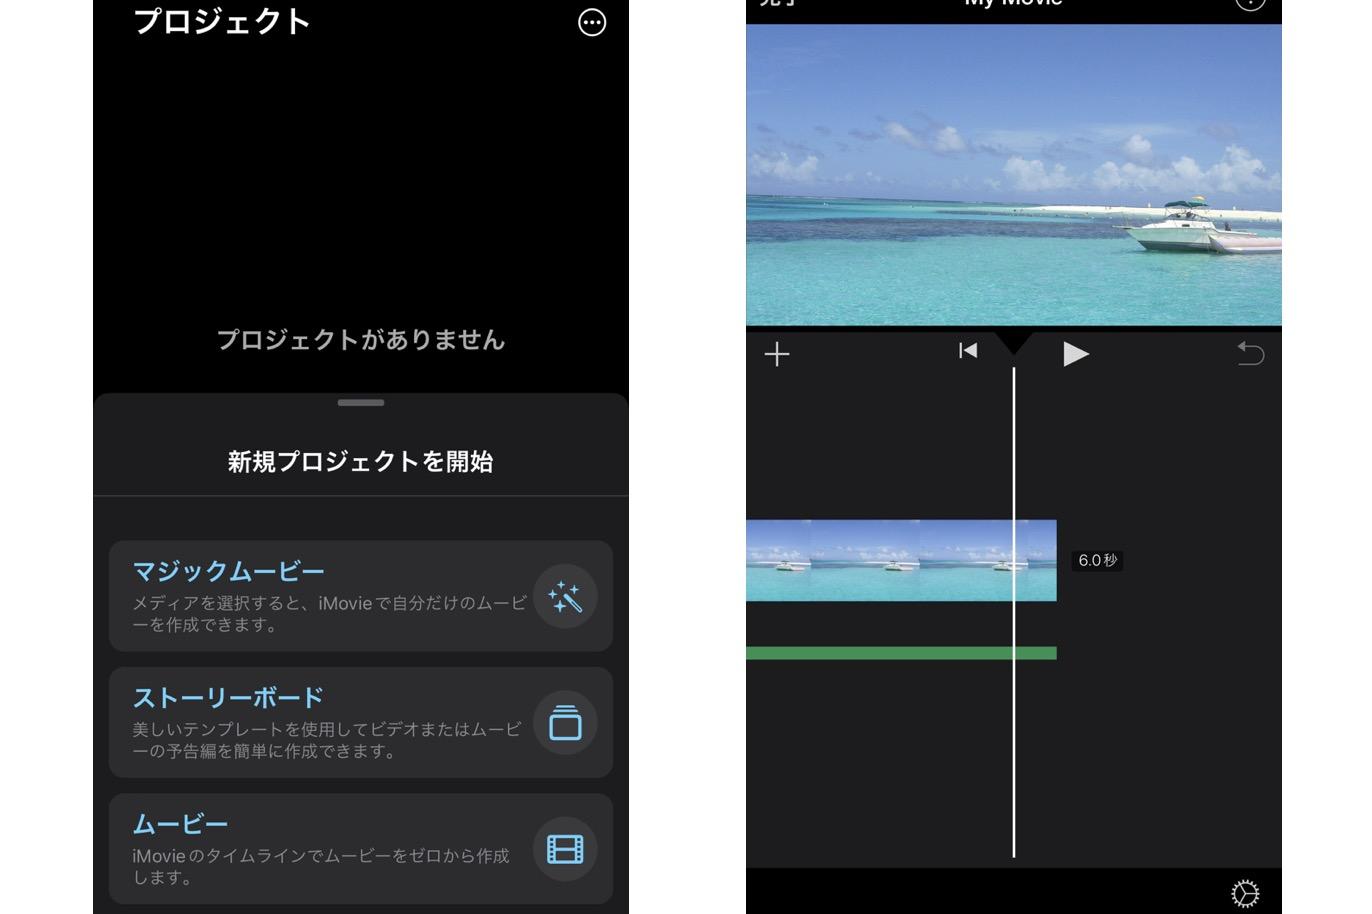Click the 新規プロジェクトを開始 heading
The height and width of the screenshot is (914, 1372).
[x=360, y=462]
